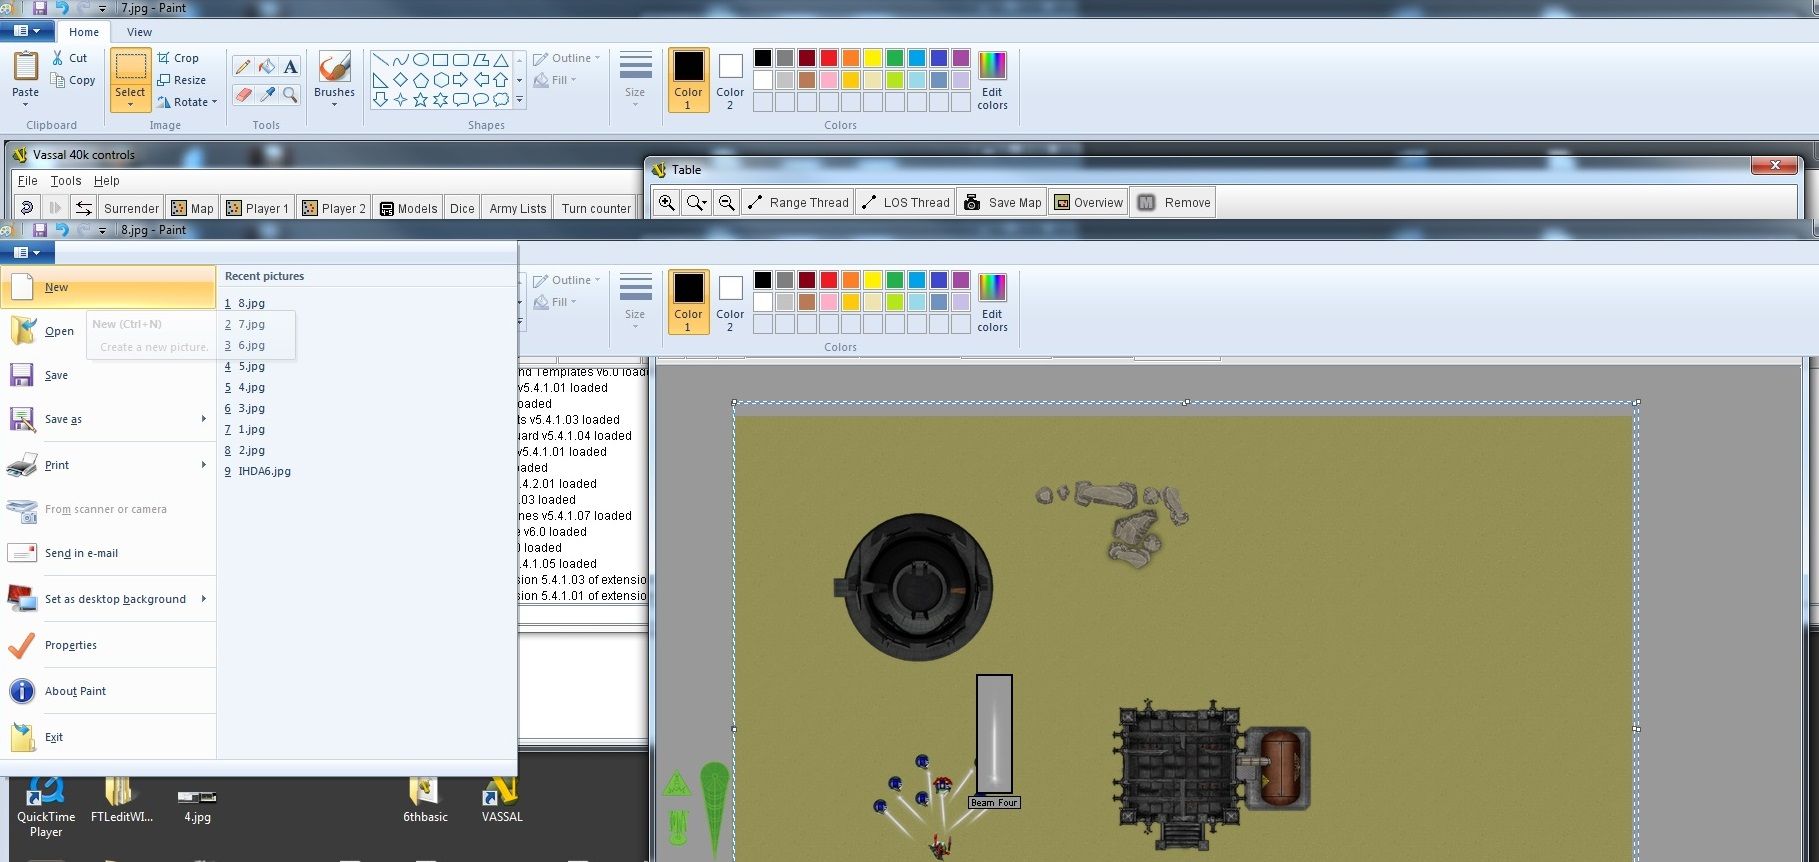The height and width of the screenshot is (862, 1819).
Task: Select the Pencil tool in 7.jpg Paint
Action: tap(242, 67)
